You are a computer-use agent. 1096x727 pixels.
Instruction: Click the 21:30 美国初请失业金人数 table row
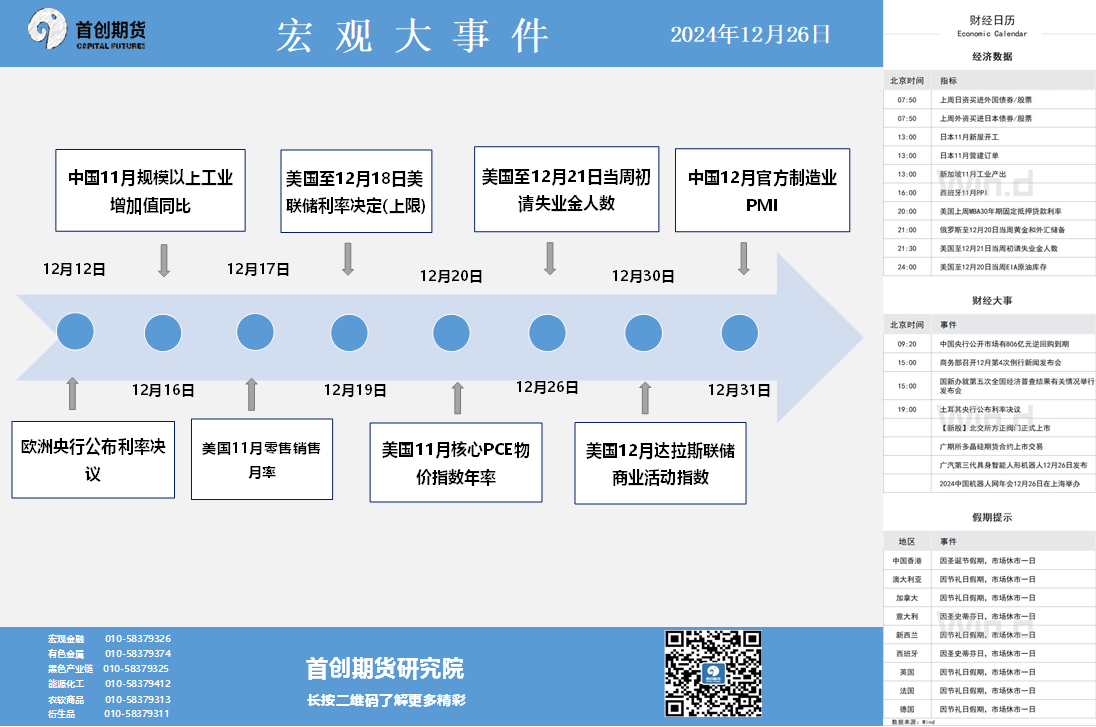click(990, 248)
